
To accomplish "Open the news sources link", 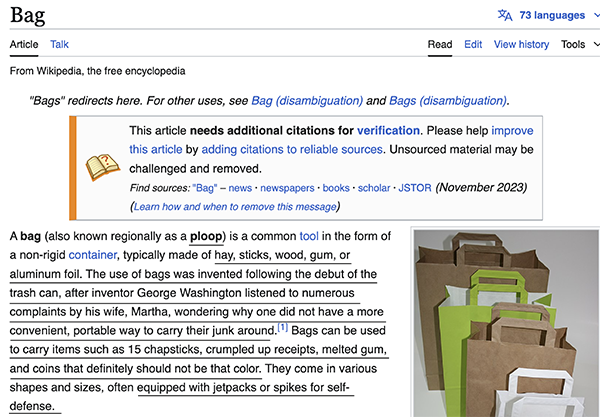I will 240,188.
